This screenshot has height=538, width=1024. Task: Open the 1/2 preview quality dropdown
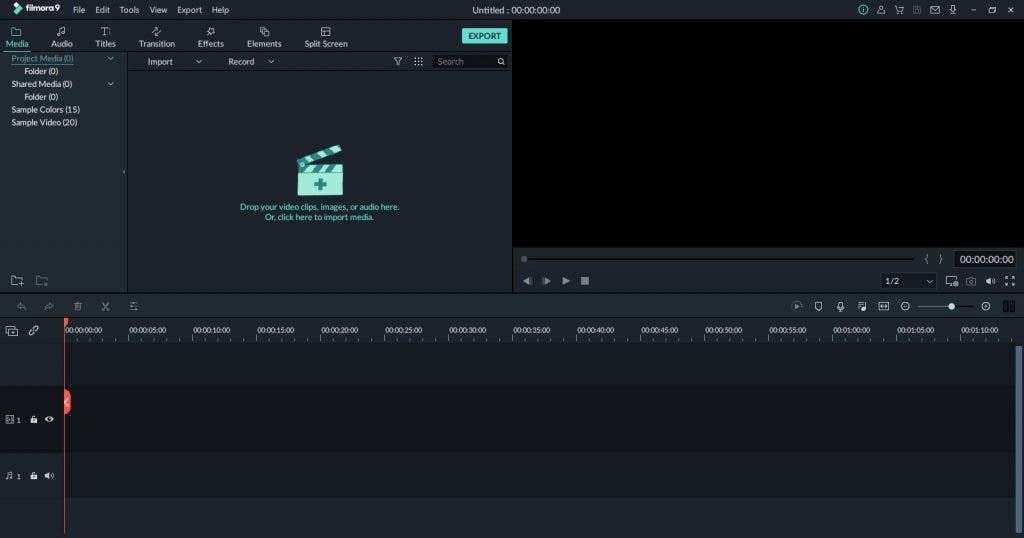[908, 281]
